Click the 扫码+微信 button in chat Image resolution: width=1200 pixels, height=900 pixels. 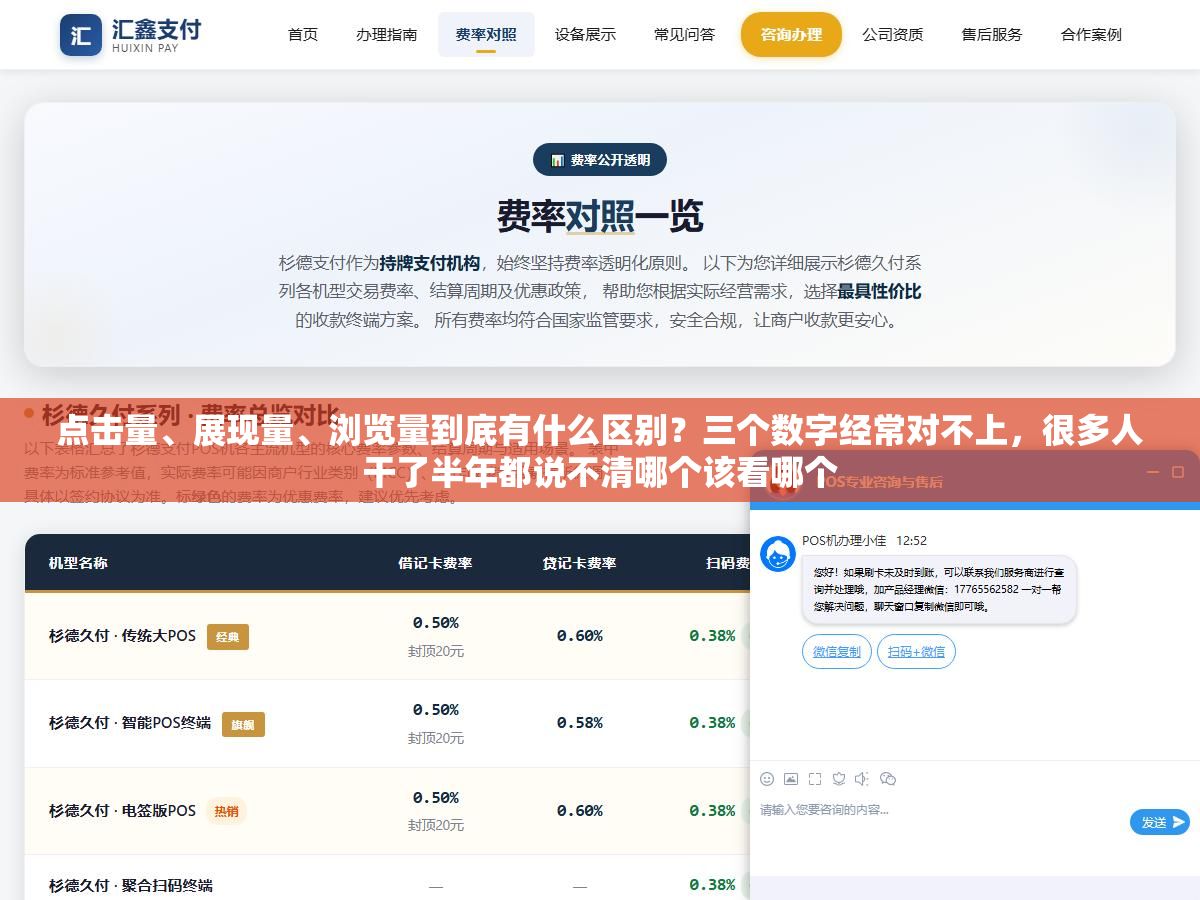pos(917,652)
